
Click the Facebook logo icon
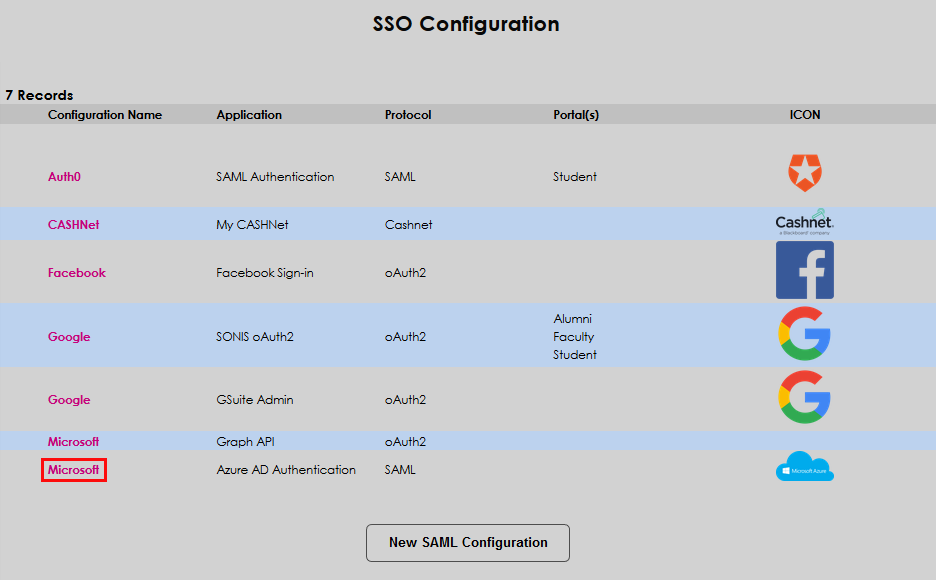coord(804,270)
